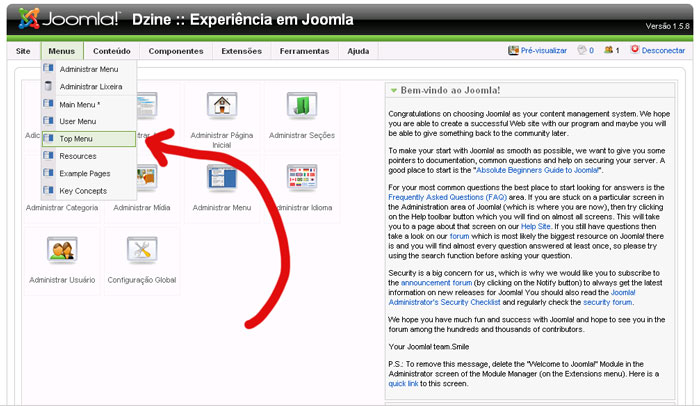This screenshot has height=406, width=700.
Task: Click the Configuração Global label
Action: coord(142,280)
